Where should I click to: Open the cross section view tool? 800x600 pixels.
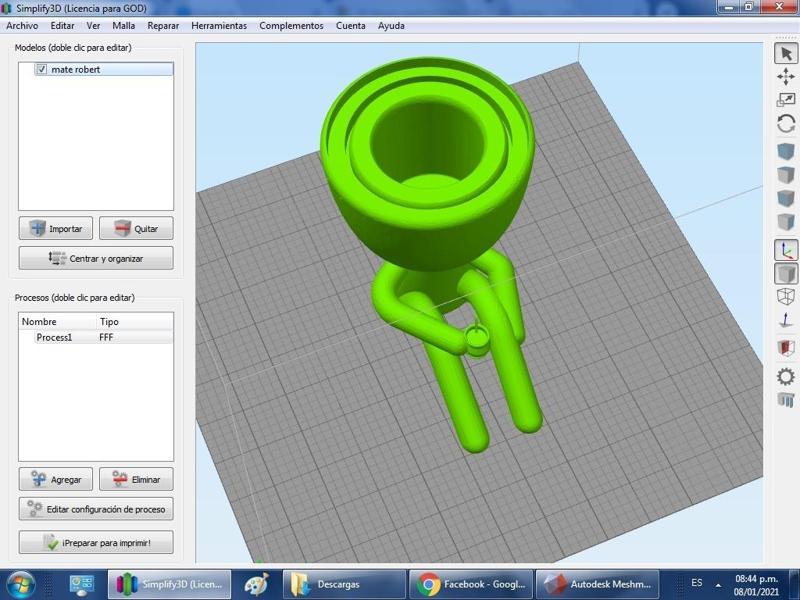click(x=786, y=348)
